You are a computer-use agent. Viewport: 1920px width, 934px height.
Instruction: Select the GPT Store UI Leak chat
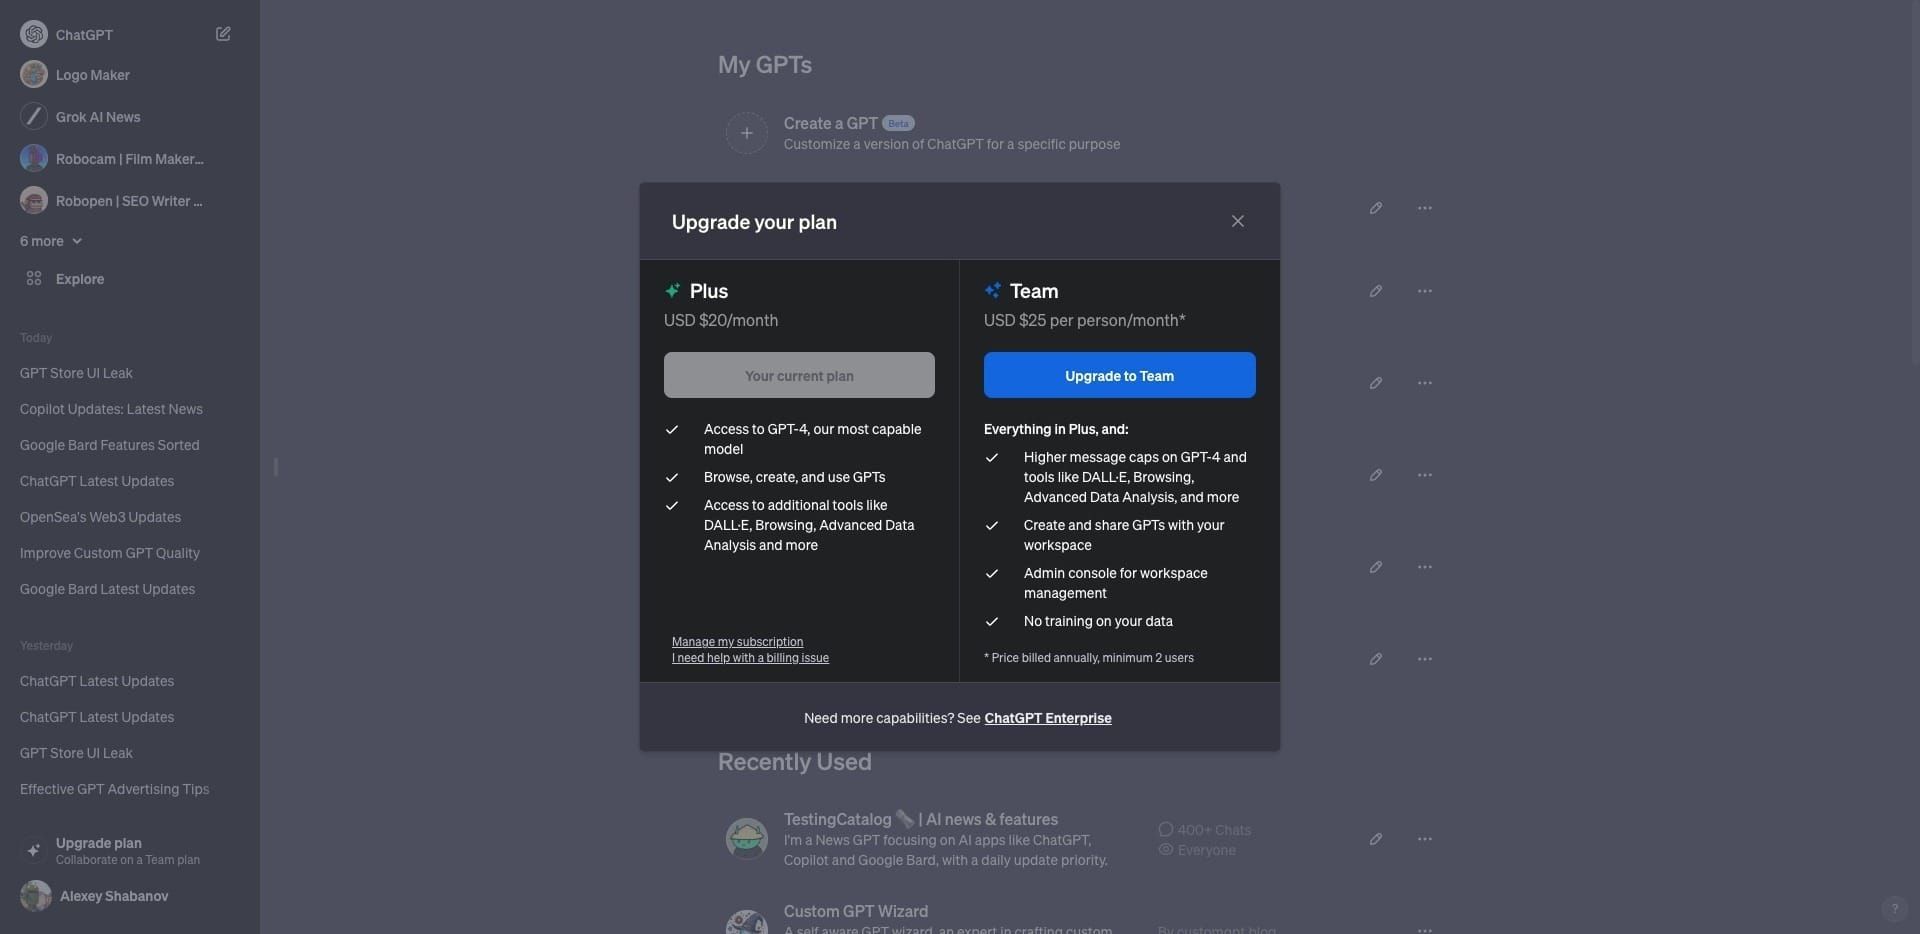(76, 372)
